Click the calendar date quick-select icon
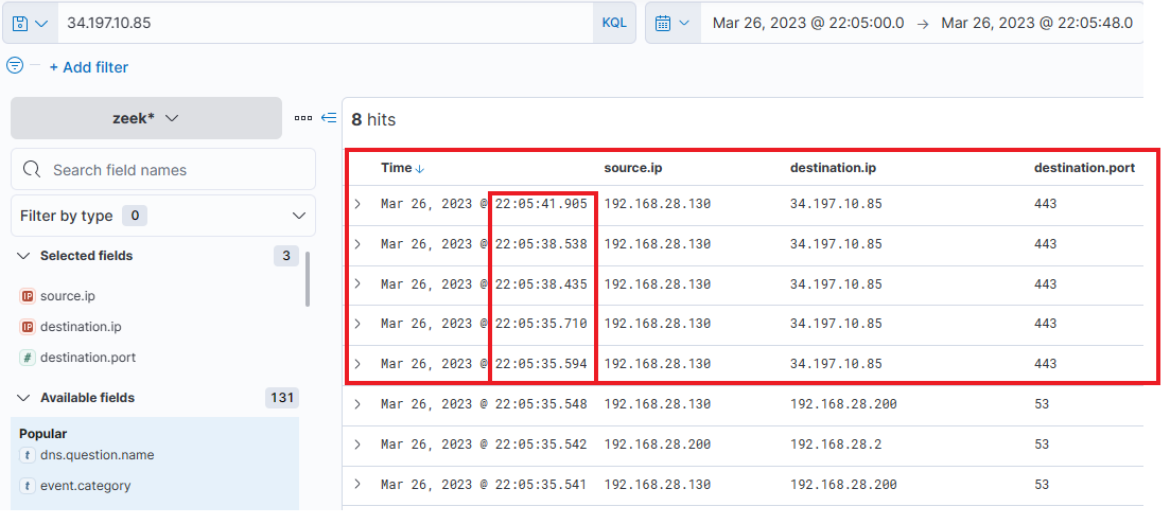This screenshot has width=1163, height=511. pos(671,22)
